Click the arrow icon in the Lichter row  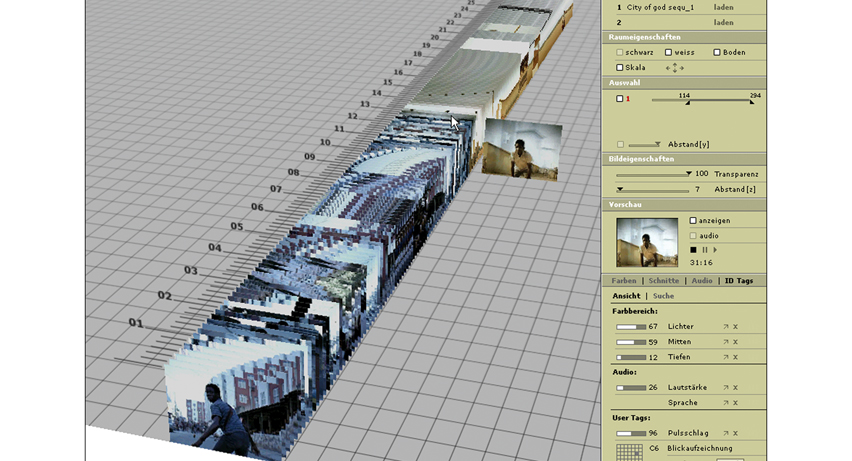(725, 327)
